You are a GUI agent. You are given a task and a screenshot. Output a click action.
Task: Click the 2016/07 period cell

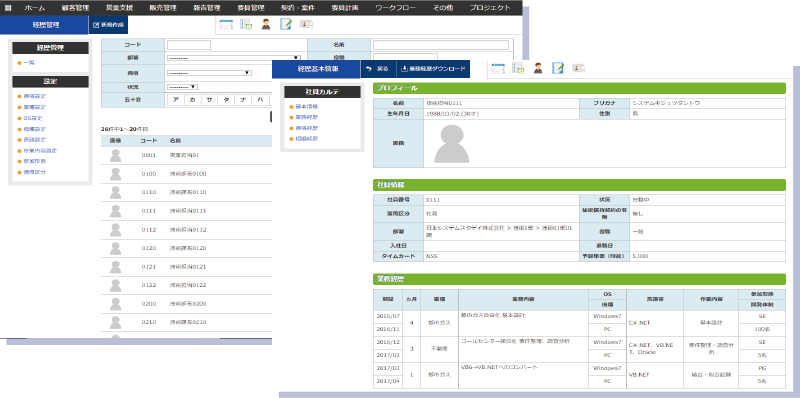pyautogui.click(x=388, y=316)
